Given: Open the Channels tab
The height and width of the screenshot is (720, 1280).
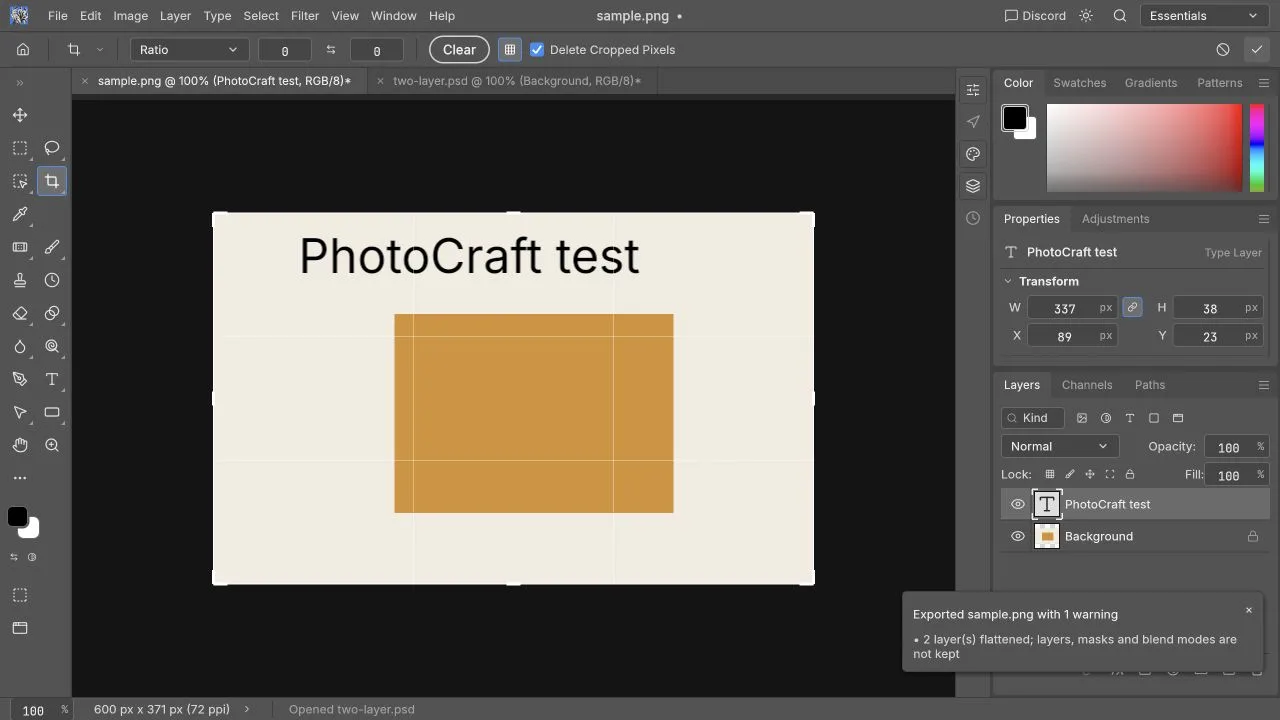Looking at the screenshot, I should pyautogui.click(x=1087, y=385).
